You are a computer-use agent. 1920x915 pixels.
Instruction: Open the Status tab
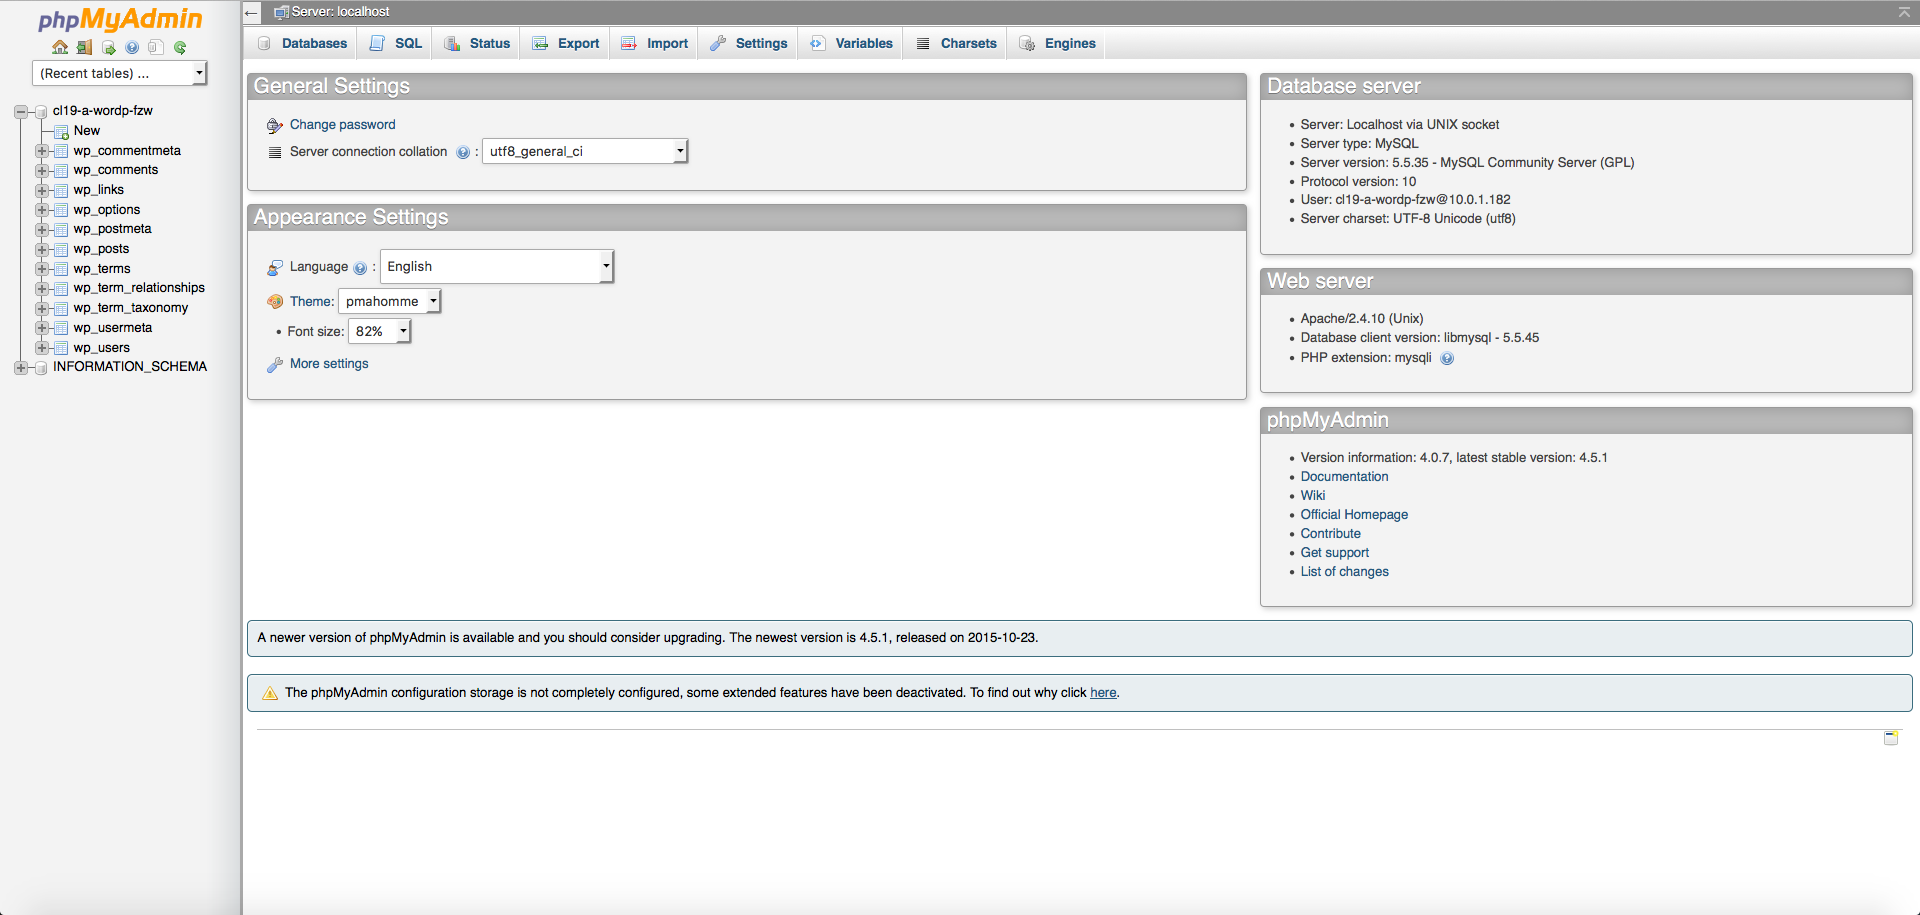click(477, 43)
